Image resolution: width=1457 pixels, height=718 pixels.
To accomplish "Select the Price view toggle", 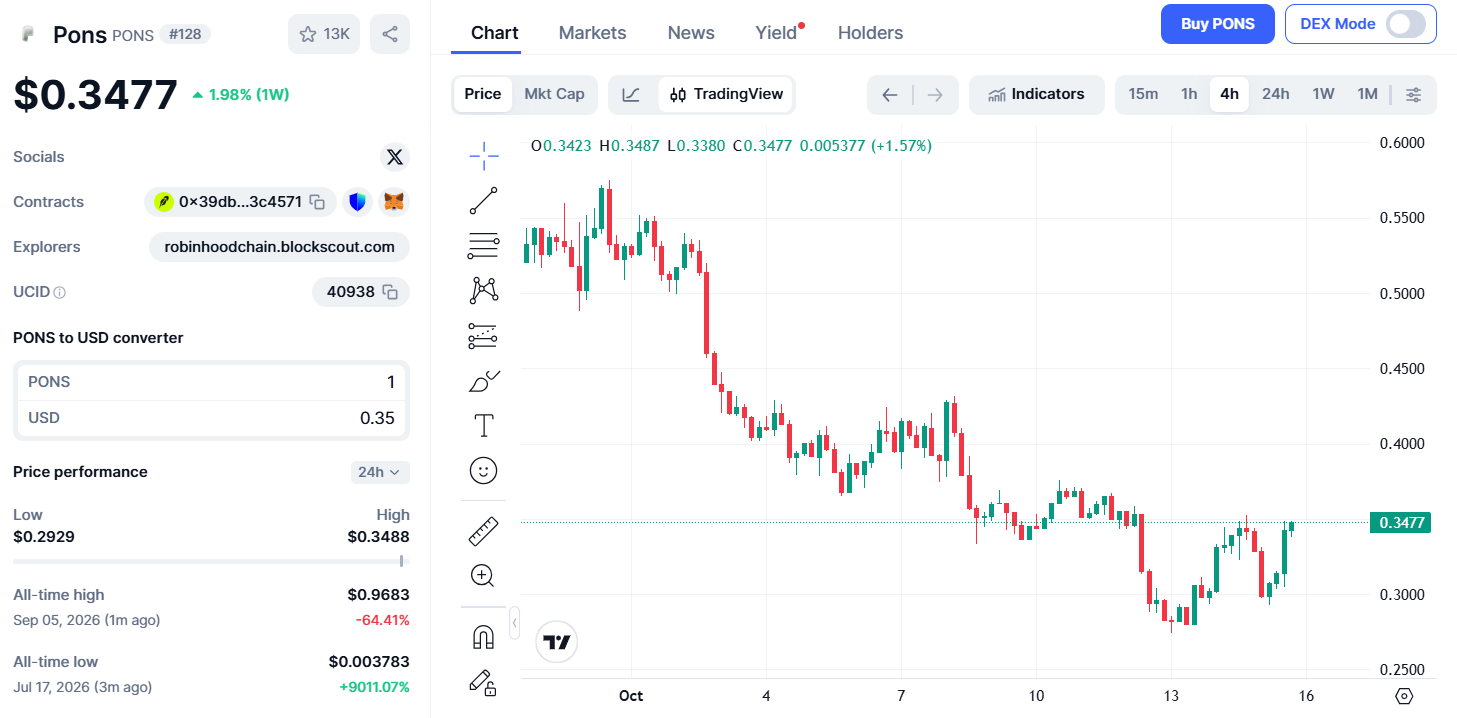I will 483,94.
